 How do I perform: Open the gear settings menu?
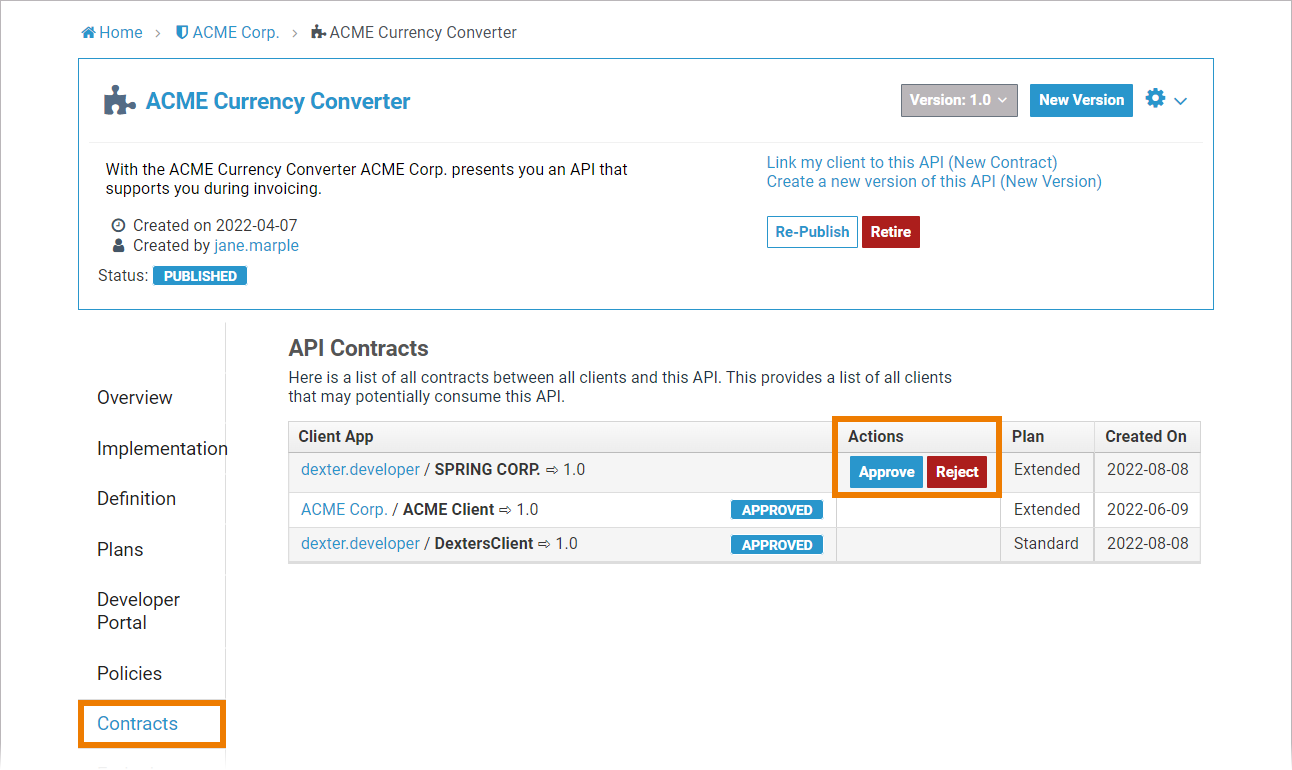pyautogui.click(x=1155, y=98)
